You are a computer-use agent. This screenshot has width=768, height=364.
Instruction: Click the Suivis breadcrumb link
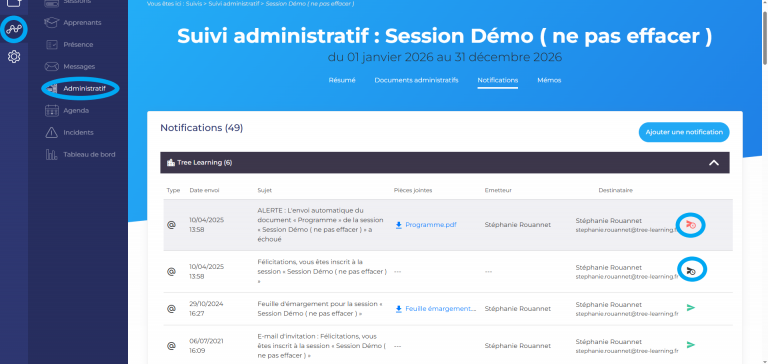coord(195,3)
